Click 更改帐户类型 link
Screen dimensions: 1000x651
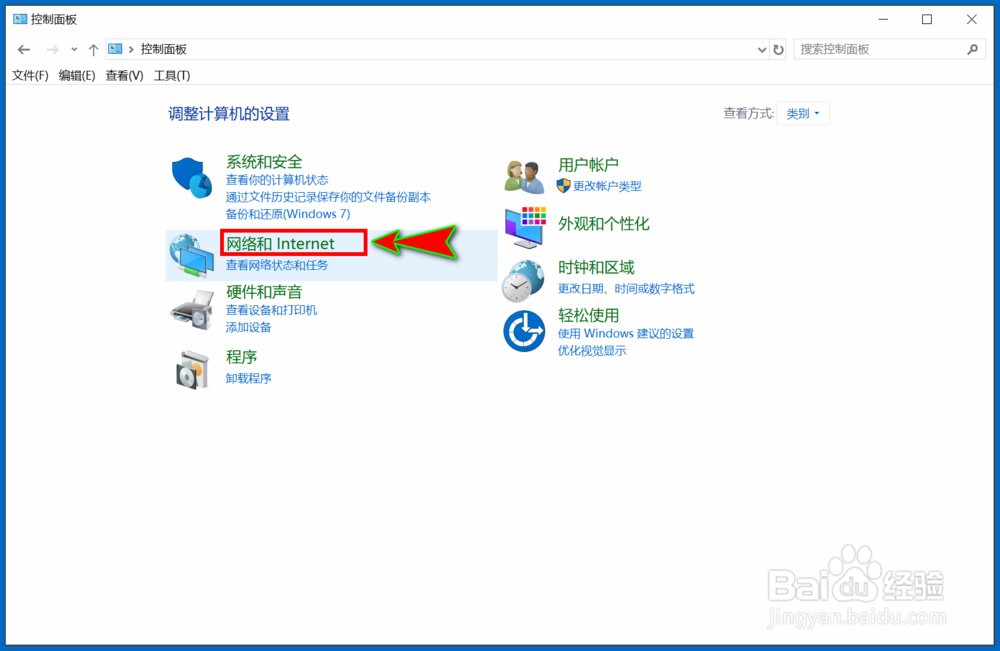607,186
